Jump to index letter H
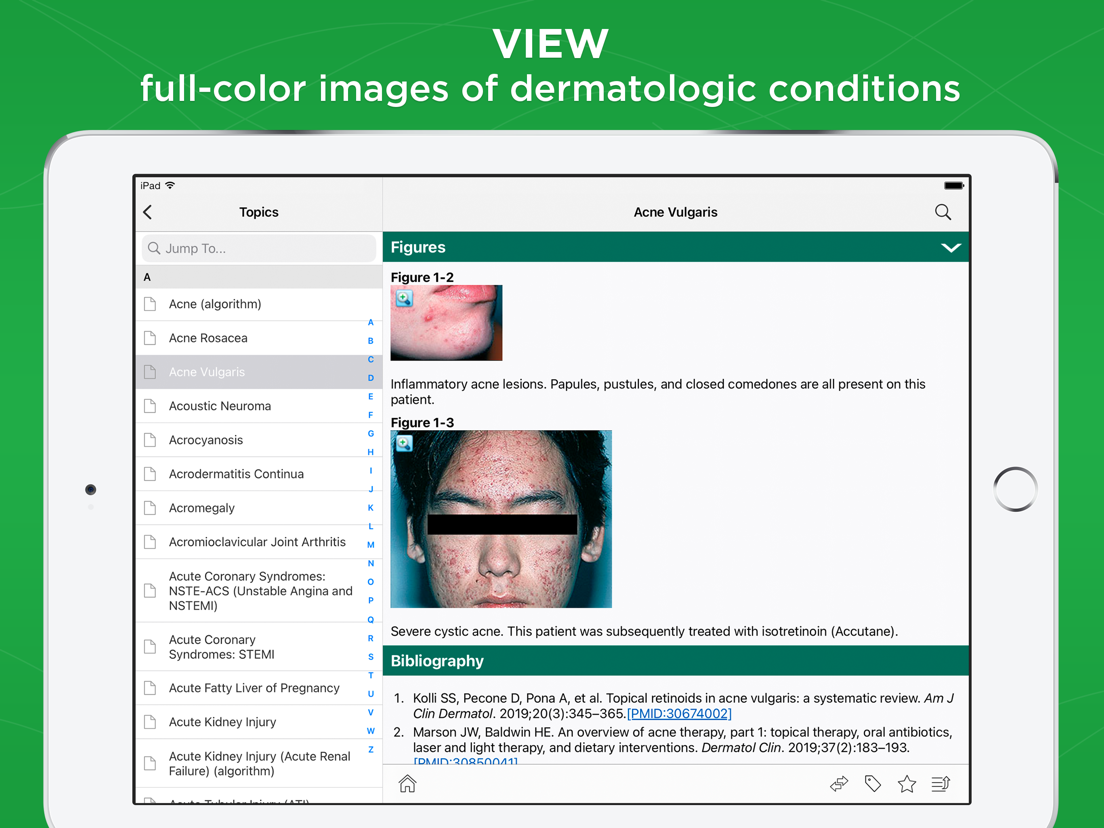The image size is (1104, 828). 370,452
